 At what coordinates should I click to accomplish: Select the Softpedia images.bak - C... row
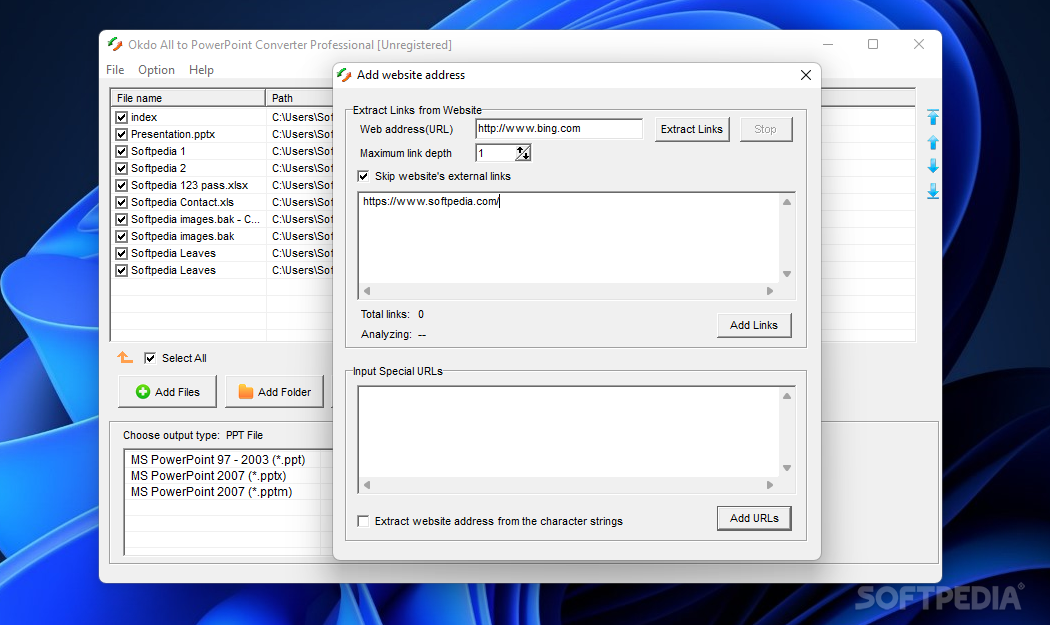coord(195,219)
